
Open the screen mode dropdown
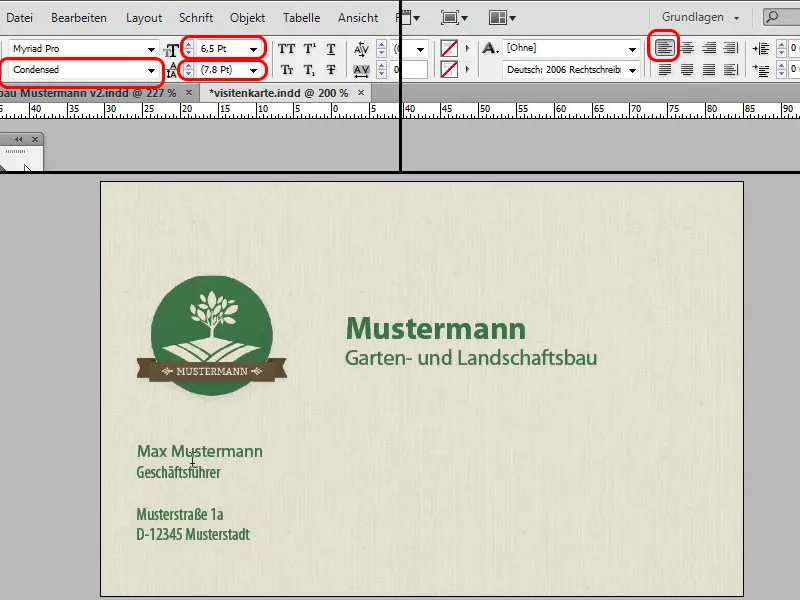point(464,18)
